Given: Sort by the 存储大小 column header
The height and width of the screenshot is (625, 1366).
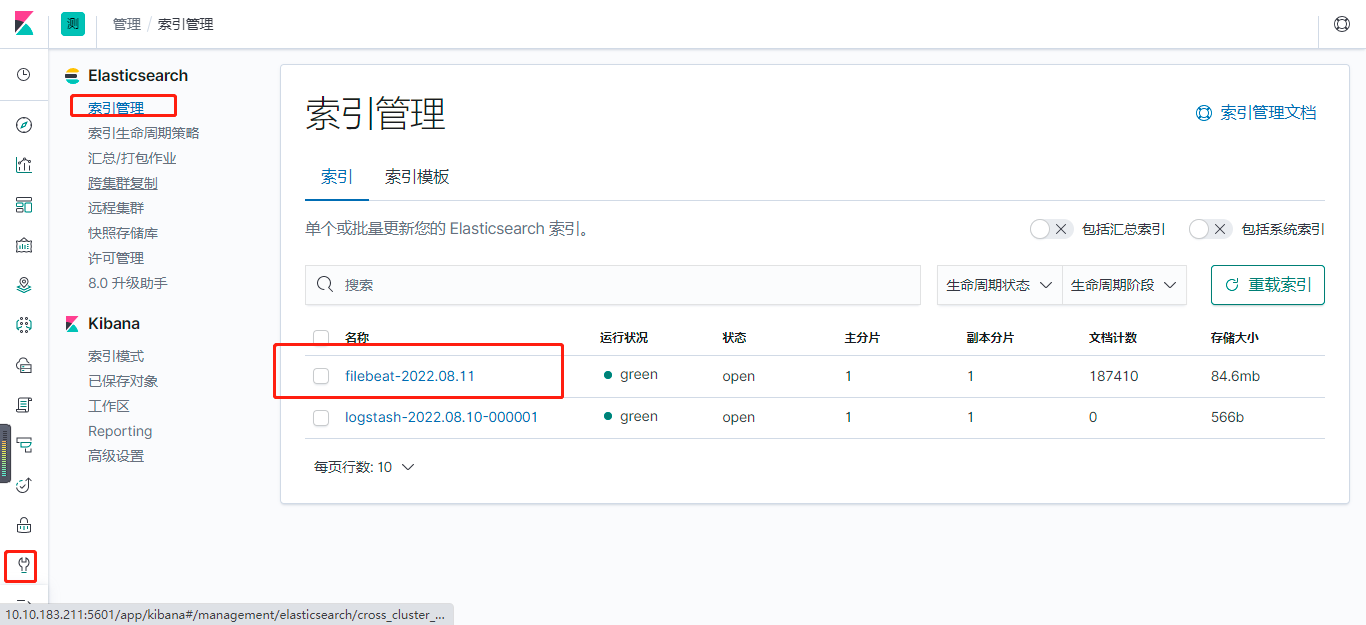Looking at the screenshot, I should [1235, 338].
